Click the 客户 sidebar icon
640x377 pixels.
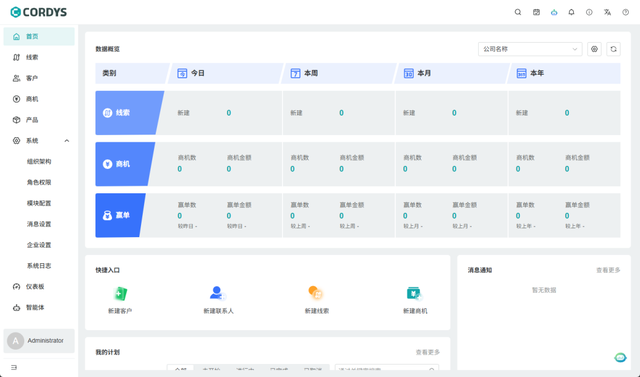(16, 78)
